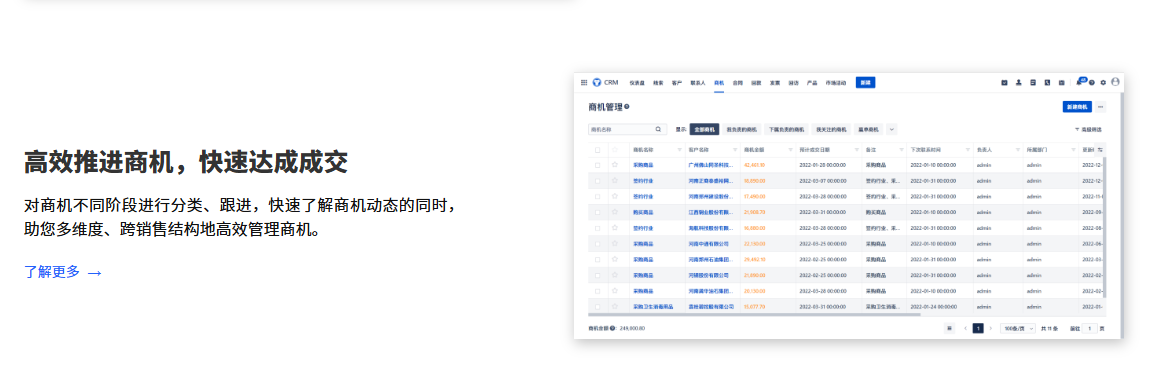Open the apps grid icon beside CRM logo
Image resolution: width=1162 pixels, height=384 pixels.
584,82
